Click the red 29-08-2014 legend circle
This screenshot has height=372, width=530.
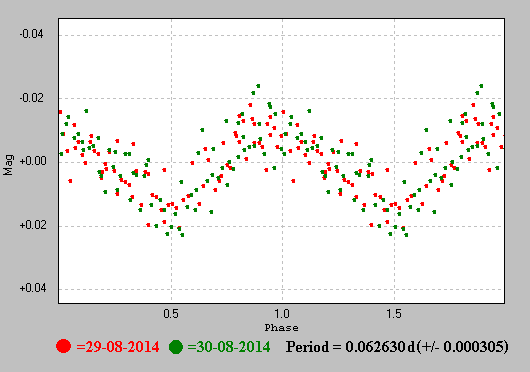[x=64, y=346]
